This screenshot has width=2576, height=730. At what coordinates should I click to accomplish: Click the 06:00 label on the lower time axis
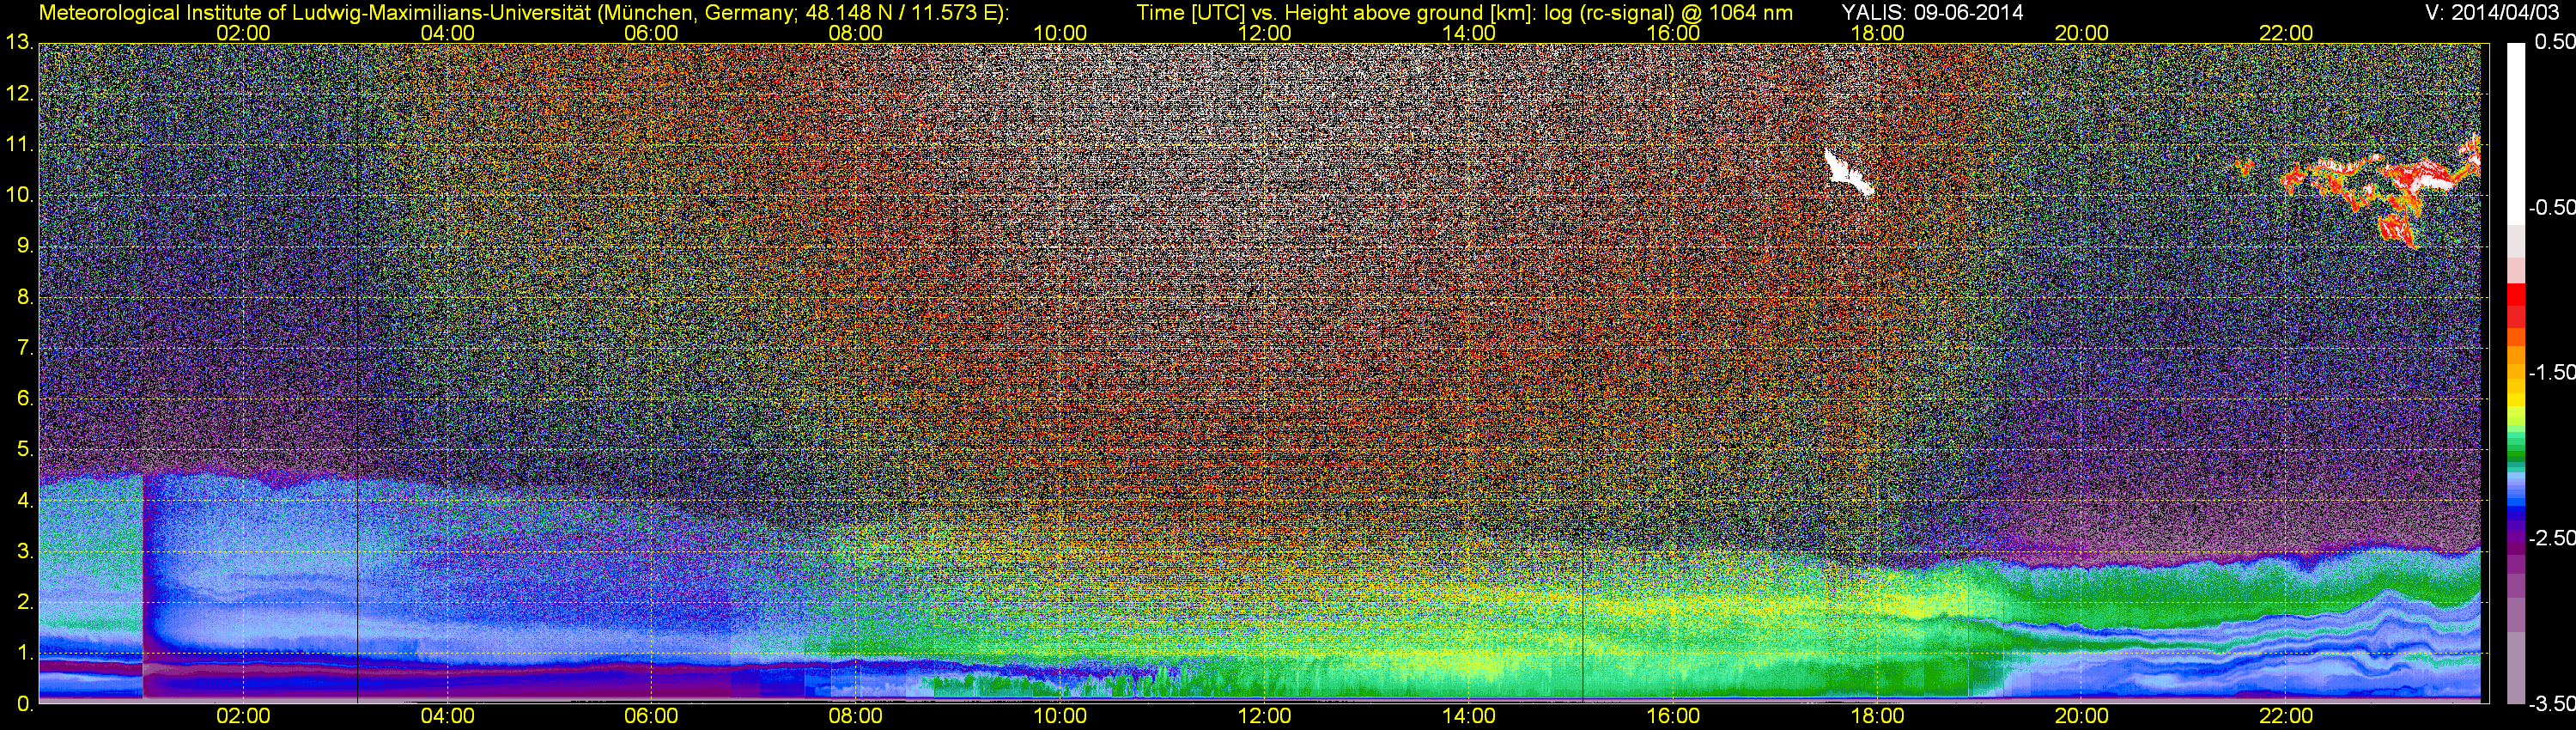(651, 716)
